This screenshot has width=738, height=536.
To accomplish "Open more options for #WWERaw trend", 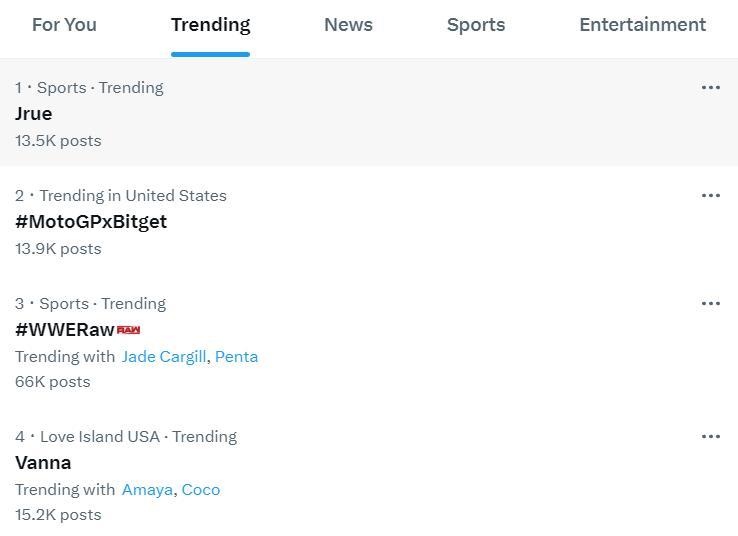I will (x=710, y=304).
